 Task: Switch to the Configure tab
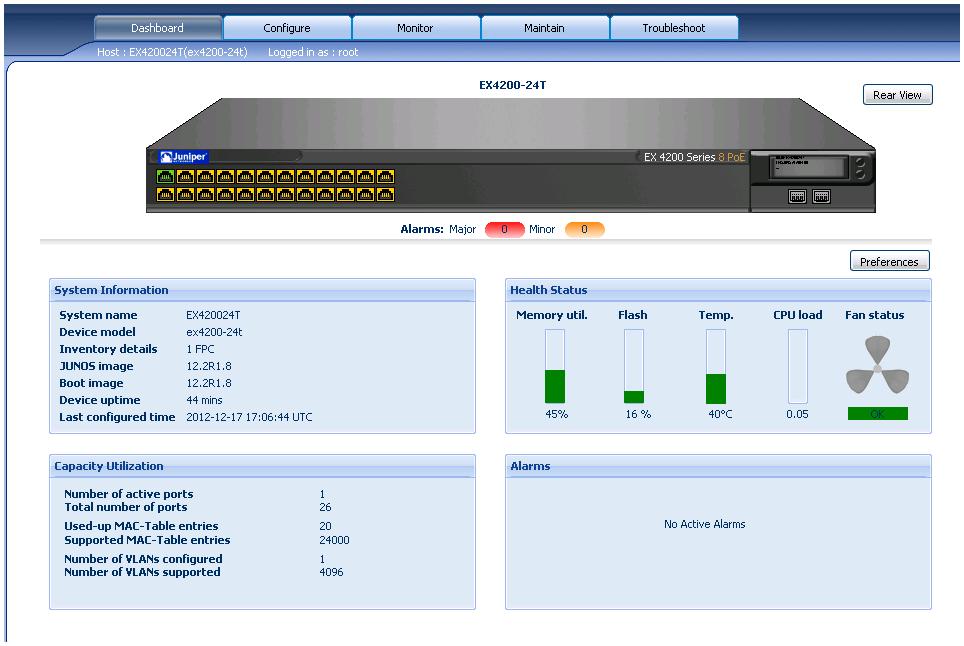click(287, 27)
